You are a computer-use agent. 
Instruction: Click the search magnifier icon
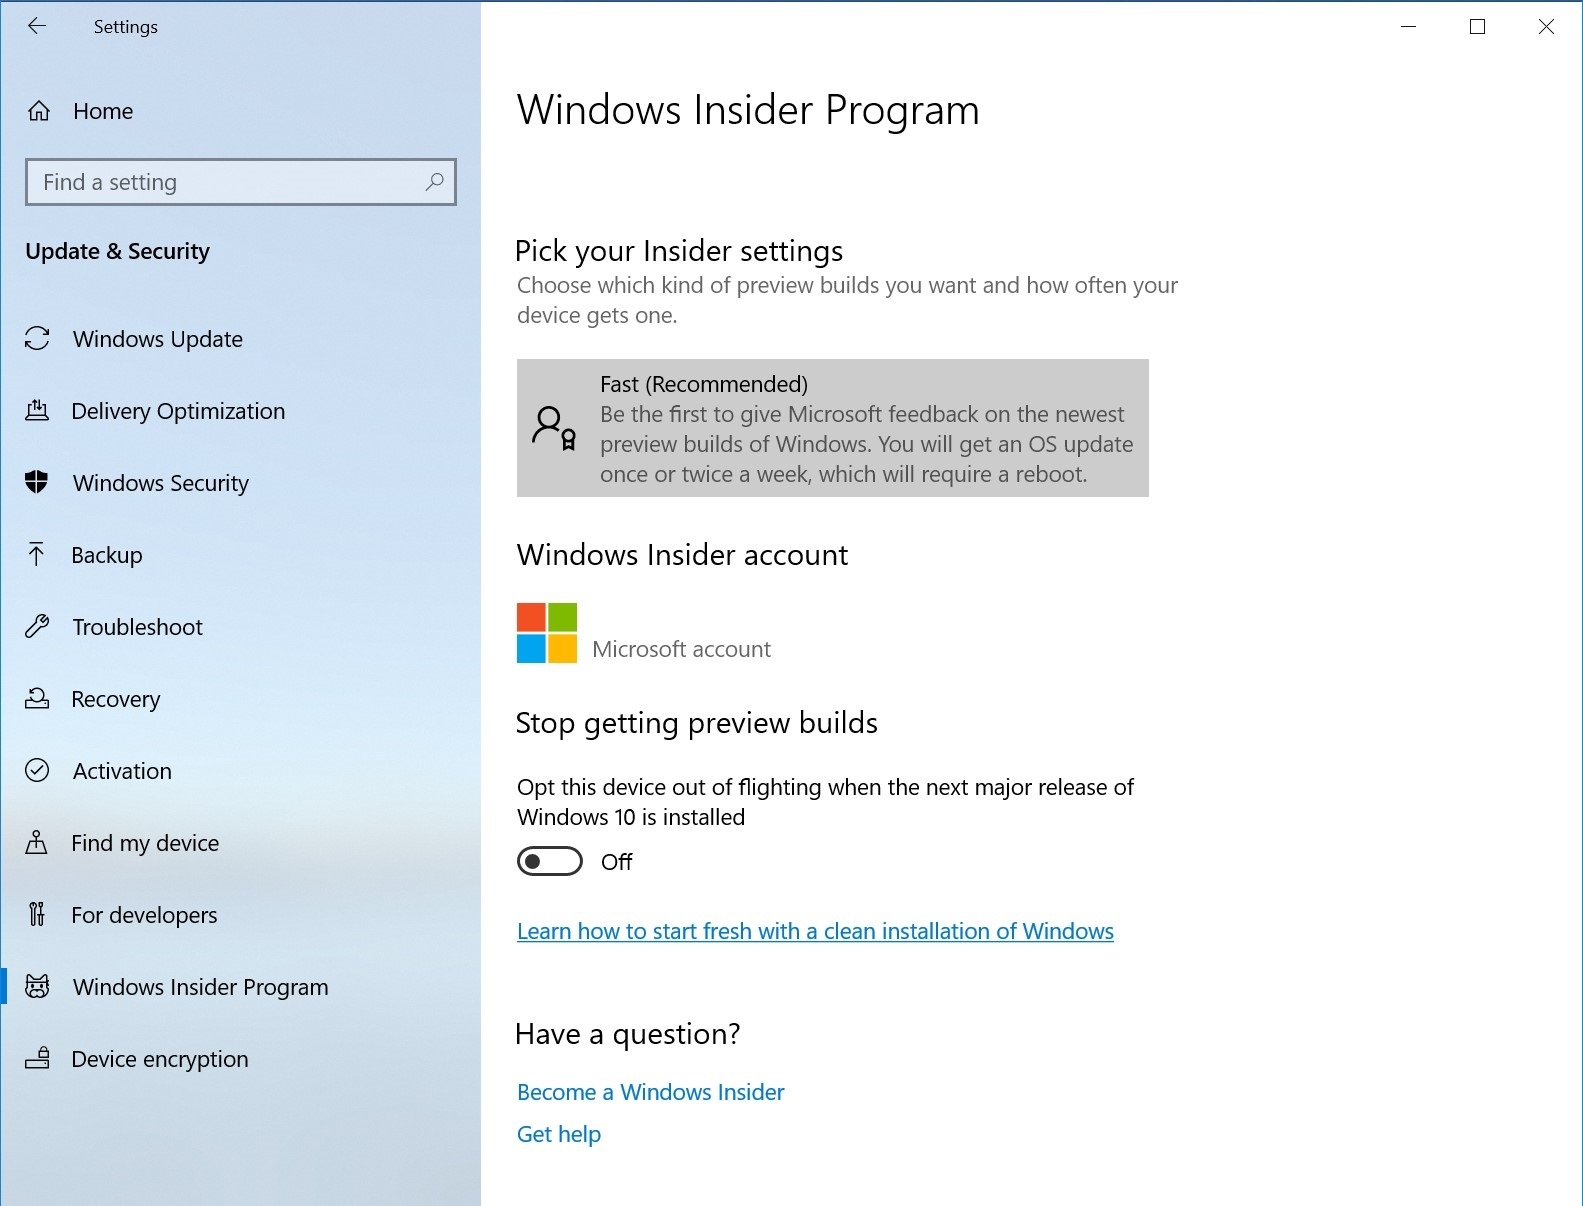point(434,182)
